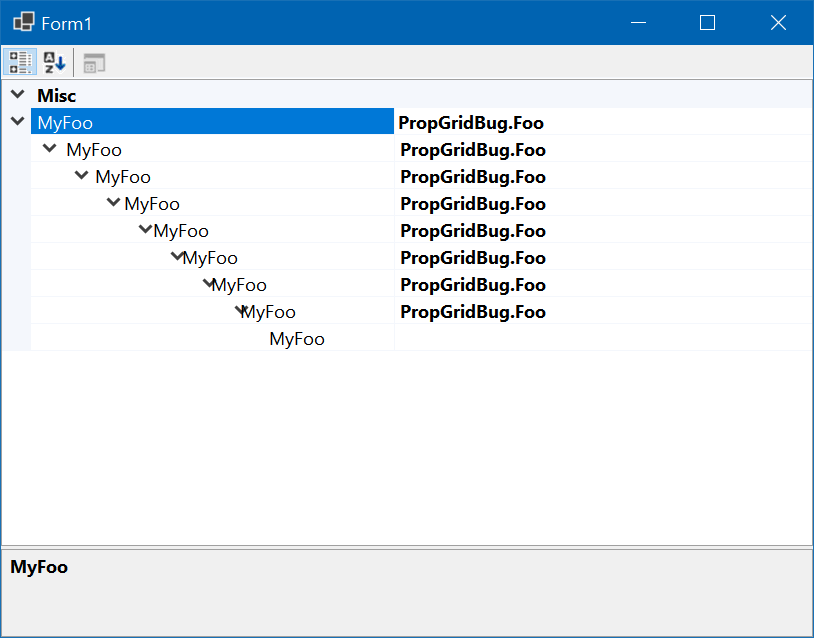Collapse the second-level nested MyFoo chevron
This screenshot has height=638, width=814.
(x=49, y=149)
